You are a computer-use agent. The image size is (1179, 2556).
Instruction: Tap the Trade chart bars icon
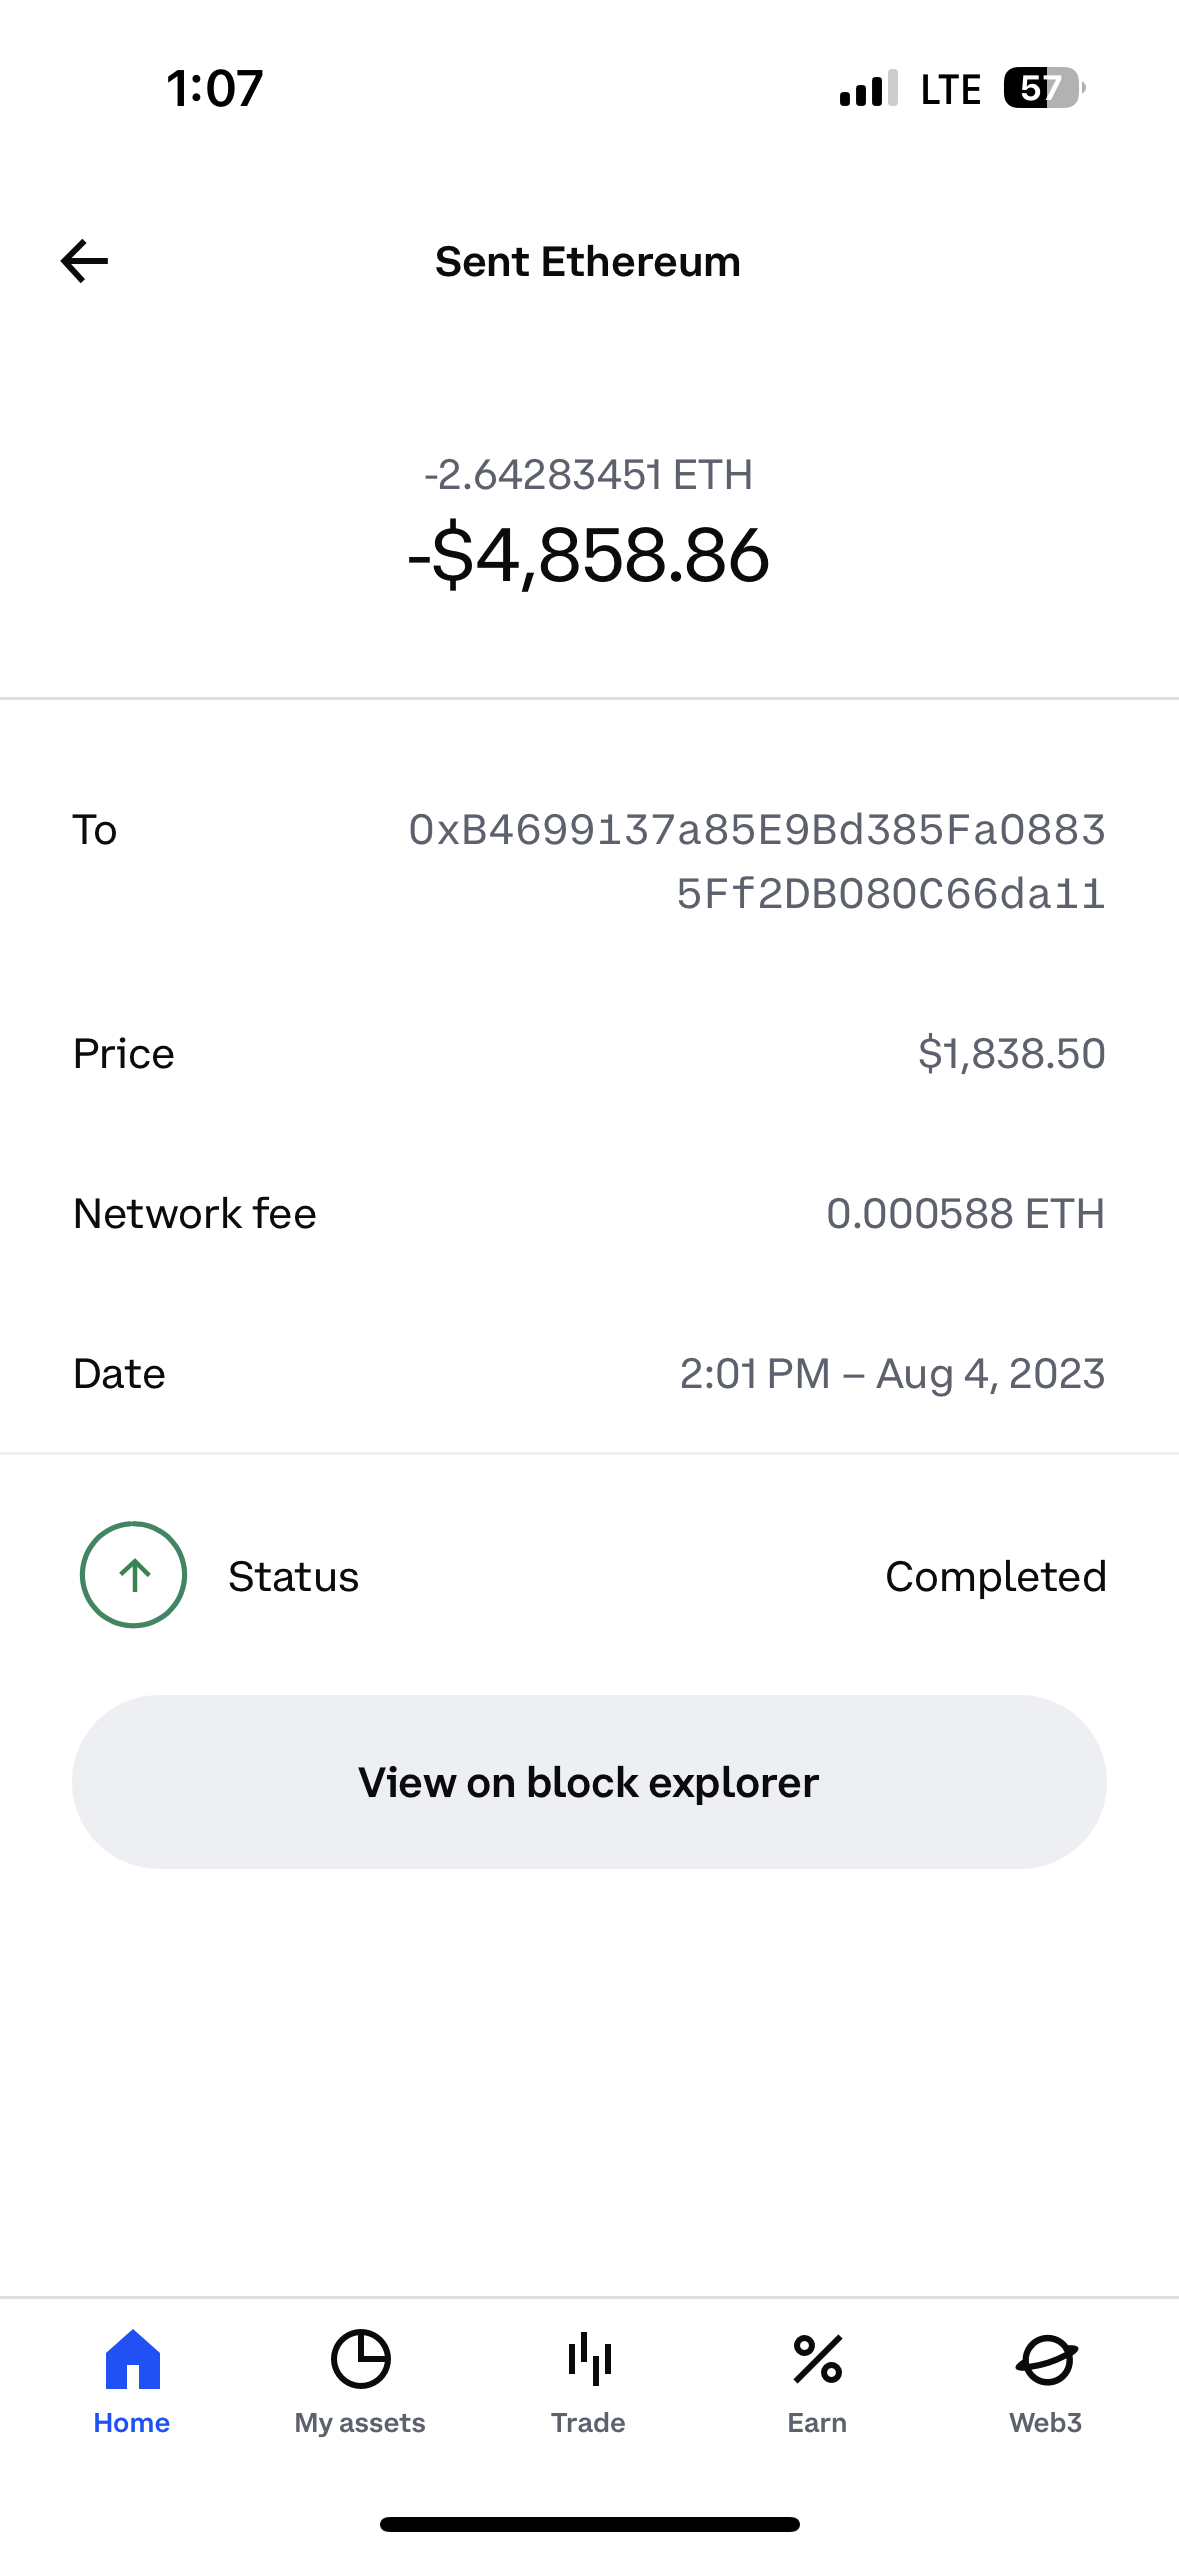[589, 2359]
